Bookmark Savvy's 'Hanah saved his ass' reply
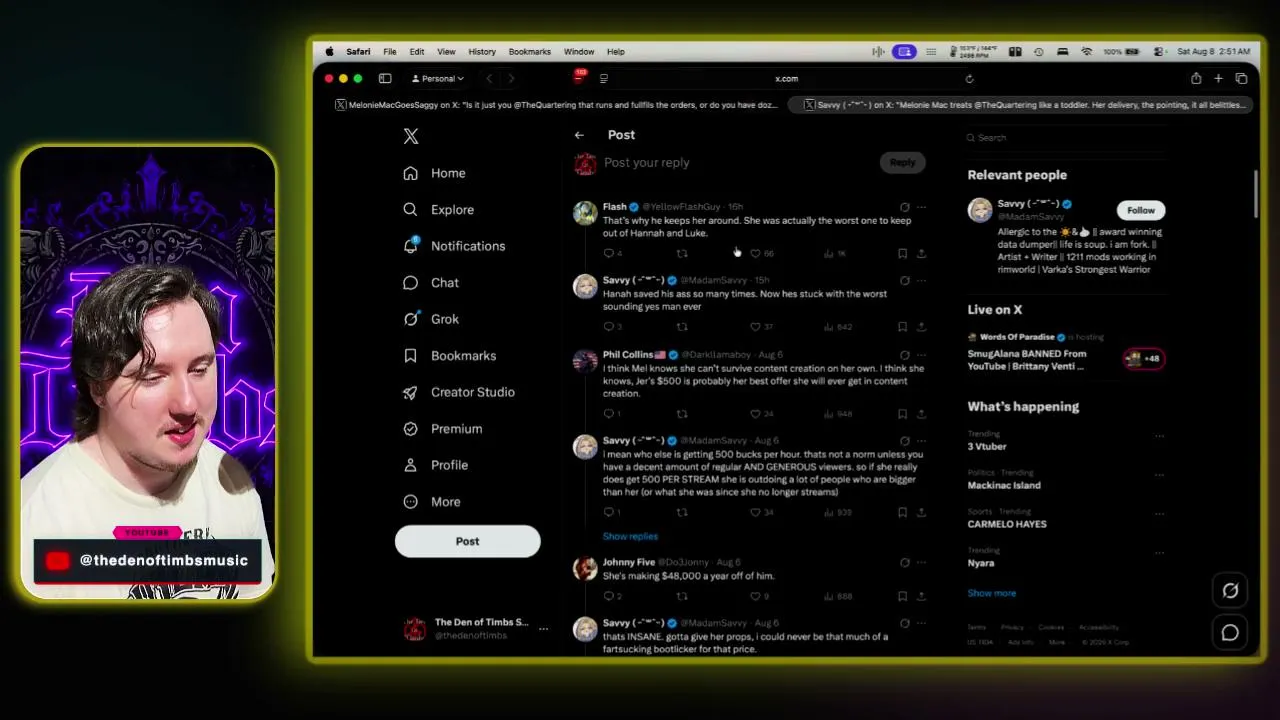Viewport: 1280px width, 720px height. (x=902, y=327)
